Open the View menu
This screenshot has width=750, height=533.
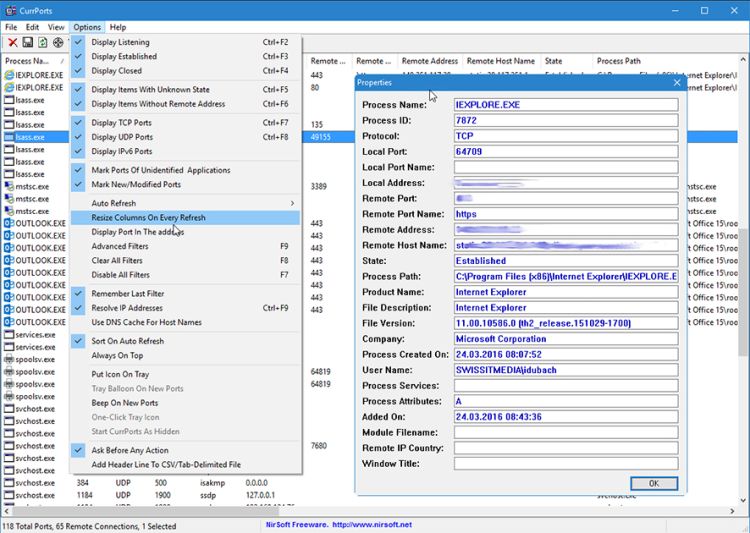[x=56, y=27]
